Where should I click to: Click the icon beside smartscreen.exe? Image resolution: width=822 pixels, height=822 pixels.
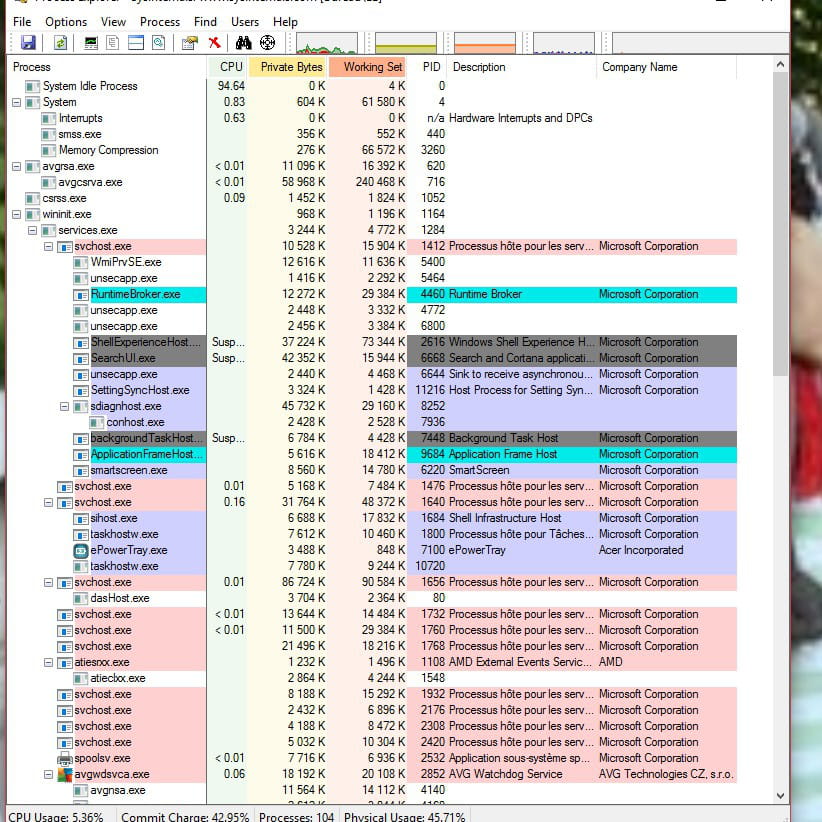(x=80, y=471)
